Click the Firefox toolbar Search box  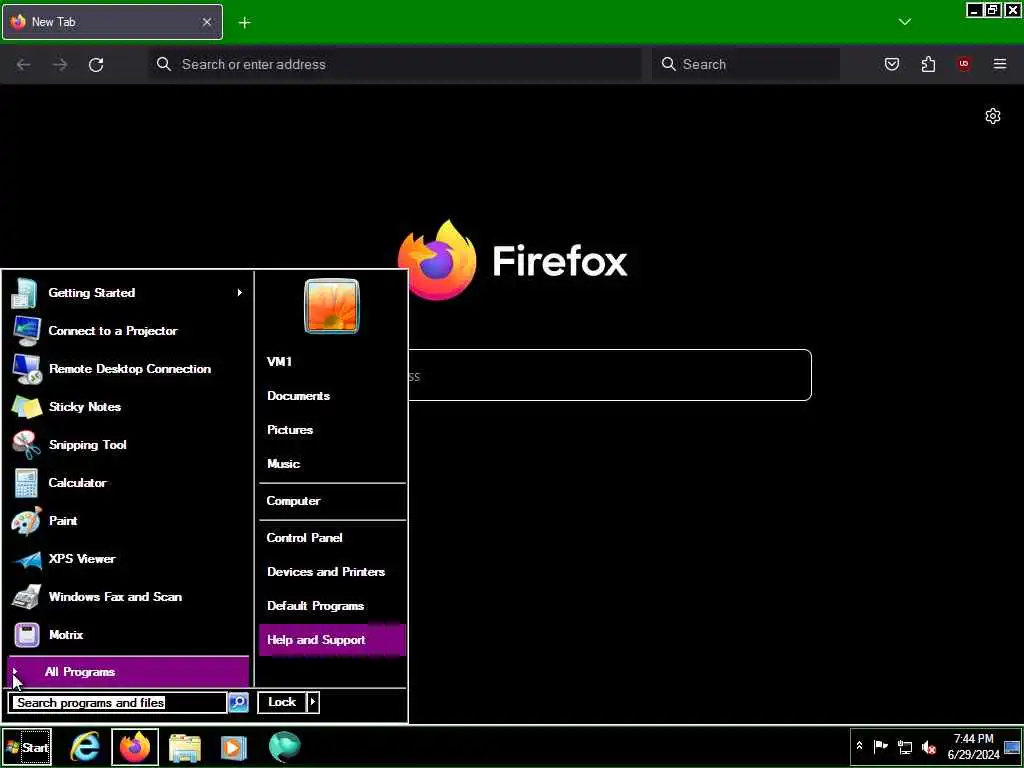746,64
